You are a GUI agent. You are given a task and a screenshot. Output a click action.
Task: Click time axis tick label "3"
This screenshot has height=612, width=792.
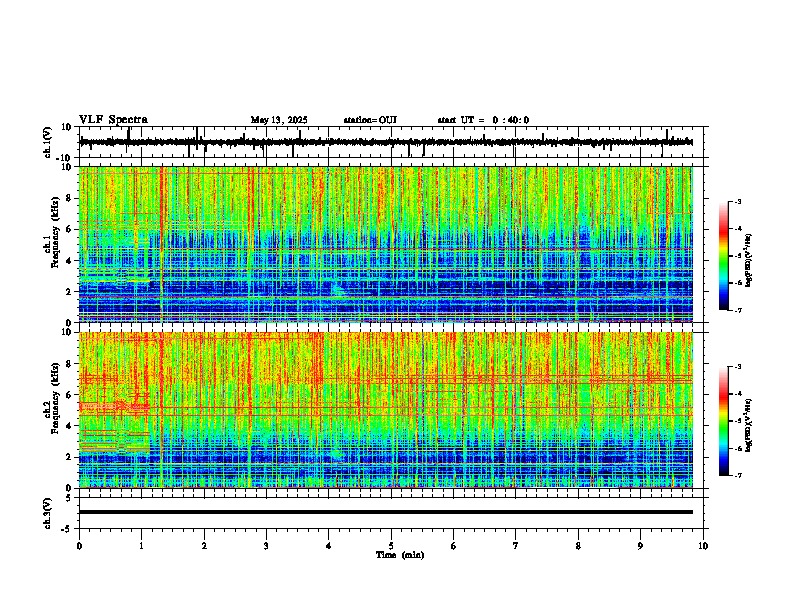coord(266,546)
